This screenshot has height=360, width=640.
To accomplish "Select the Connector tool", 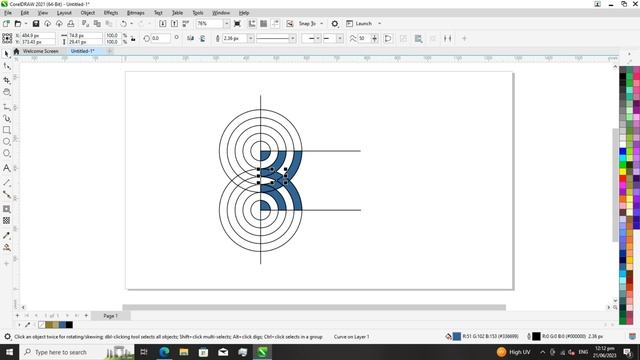I will tap(7, 194).
